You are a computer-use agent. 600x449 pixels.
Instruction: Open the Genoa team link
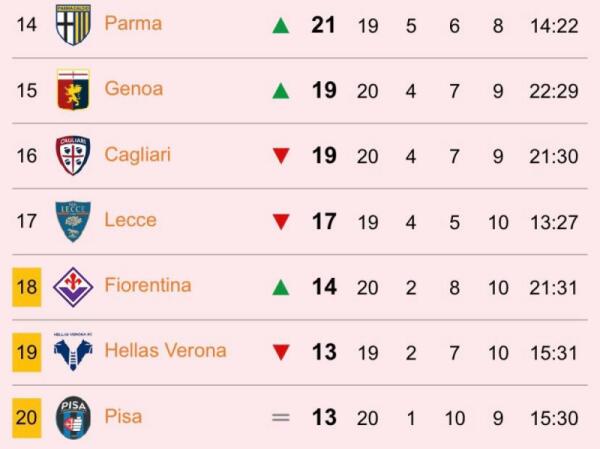[x=133, y=89]
